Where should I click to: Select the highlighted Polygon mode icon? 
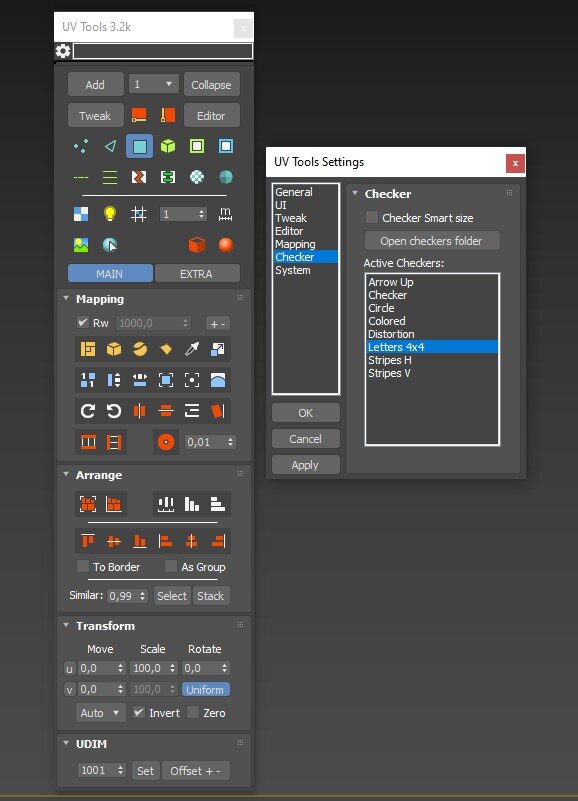pyautogui.click(x=140, y=146)
